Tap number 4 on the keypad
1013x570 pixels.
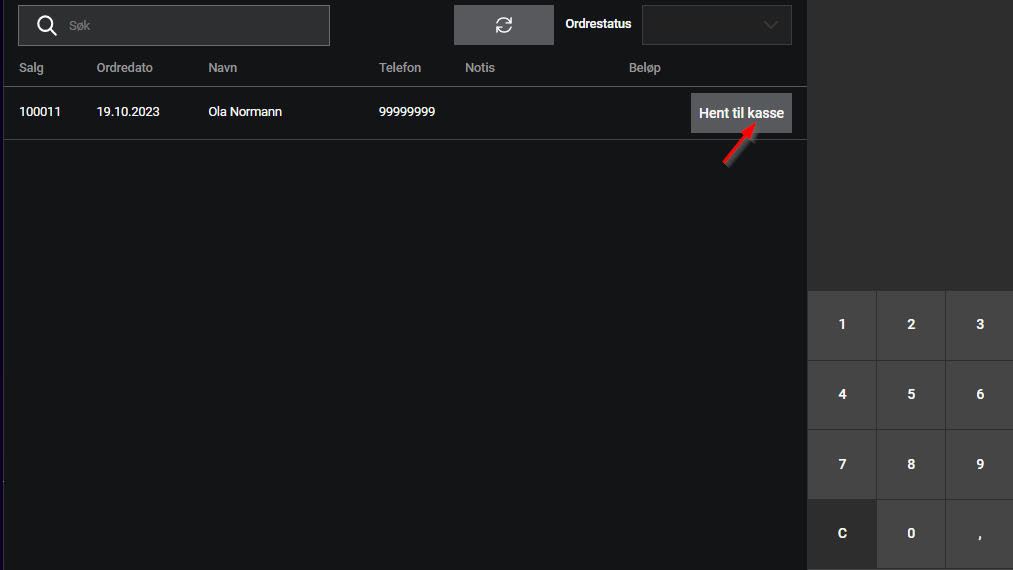(842, 395)
